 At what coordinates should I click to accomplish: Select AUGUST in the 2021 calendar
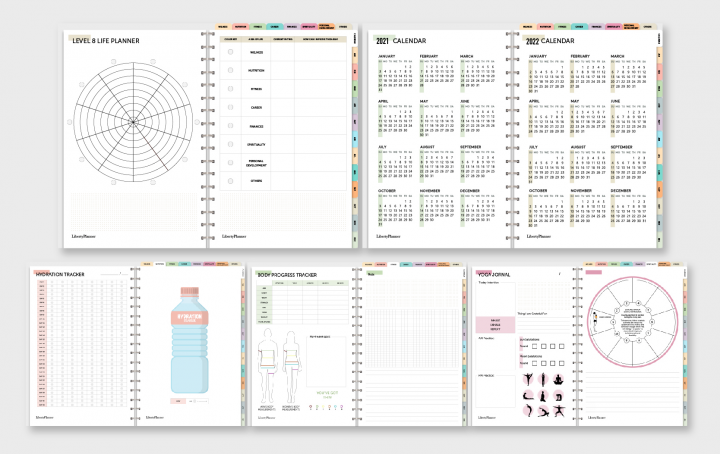pos(427,147)
